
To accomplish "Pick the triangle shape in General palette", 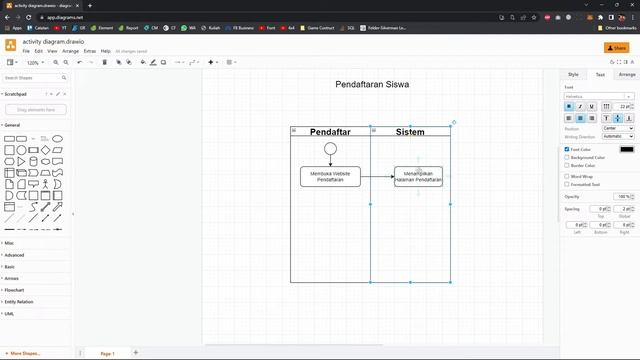I will coord(21,161).
